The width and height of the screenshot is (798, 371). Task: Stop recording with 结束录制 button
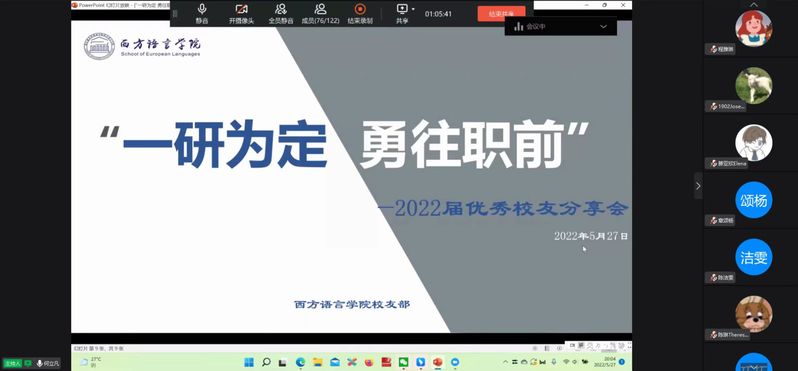click(x=360, y=13)
